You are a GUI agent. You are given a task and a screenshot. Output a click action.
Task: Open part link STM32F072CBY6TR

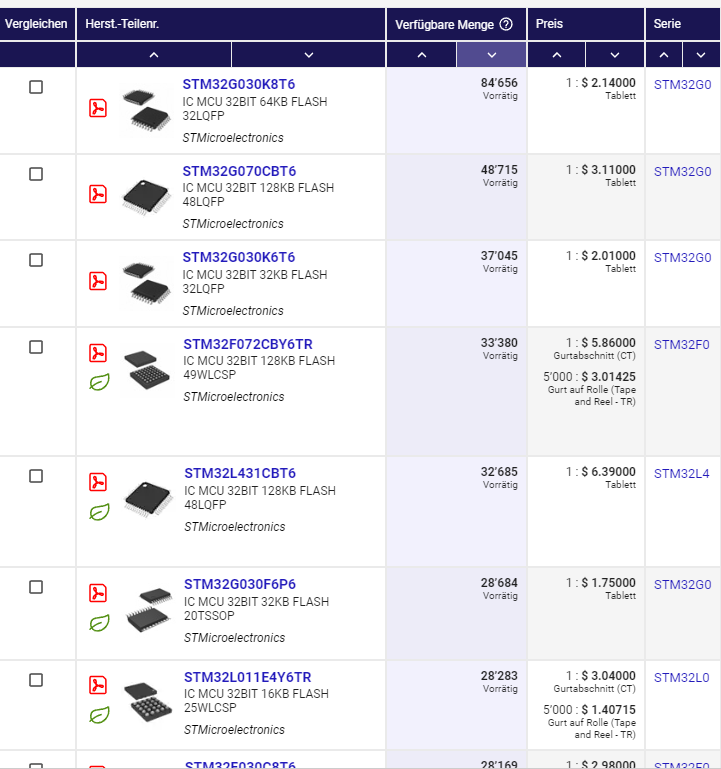(x=248, y=344)
